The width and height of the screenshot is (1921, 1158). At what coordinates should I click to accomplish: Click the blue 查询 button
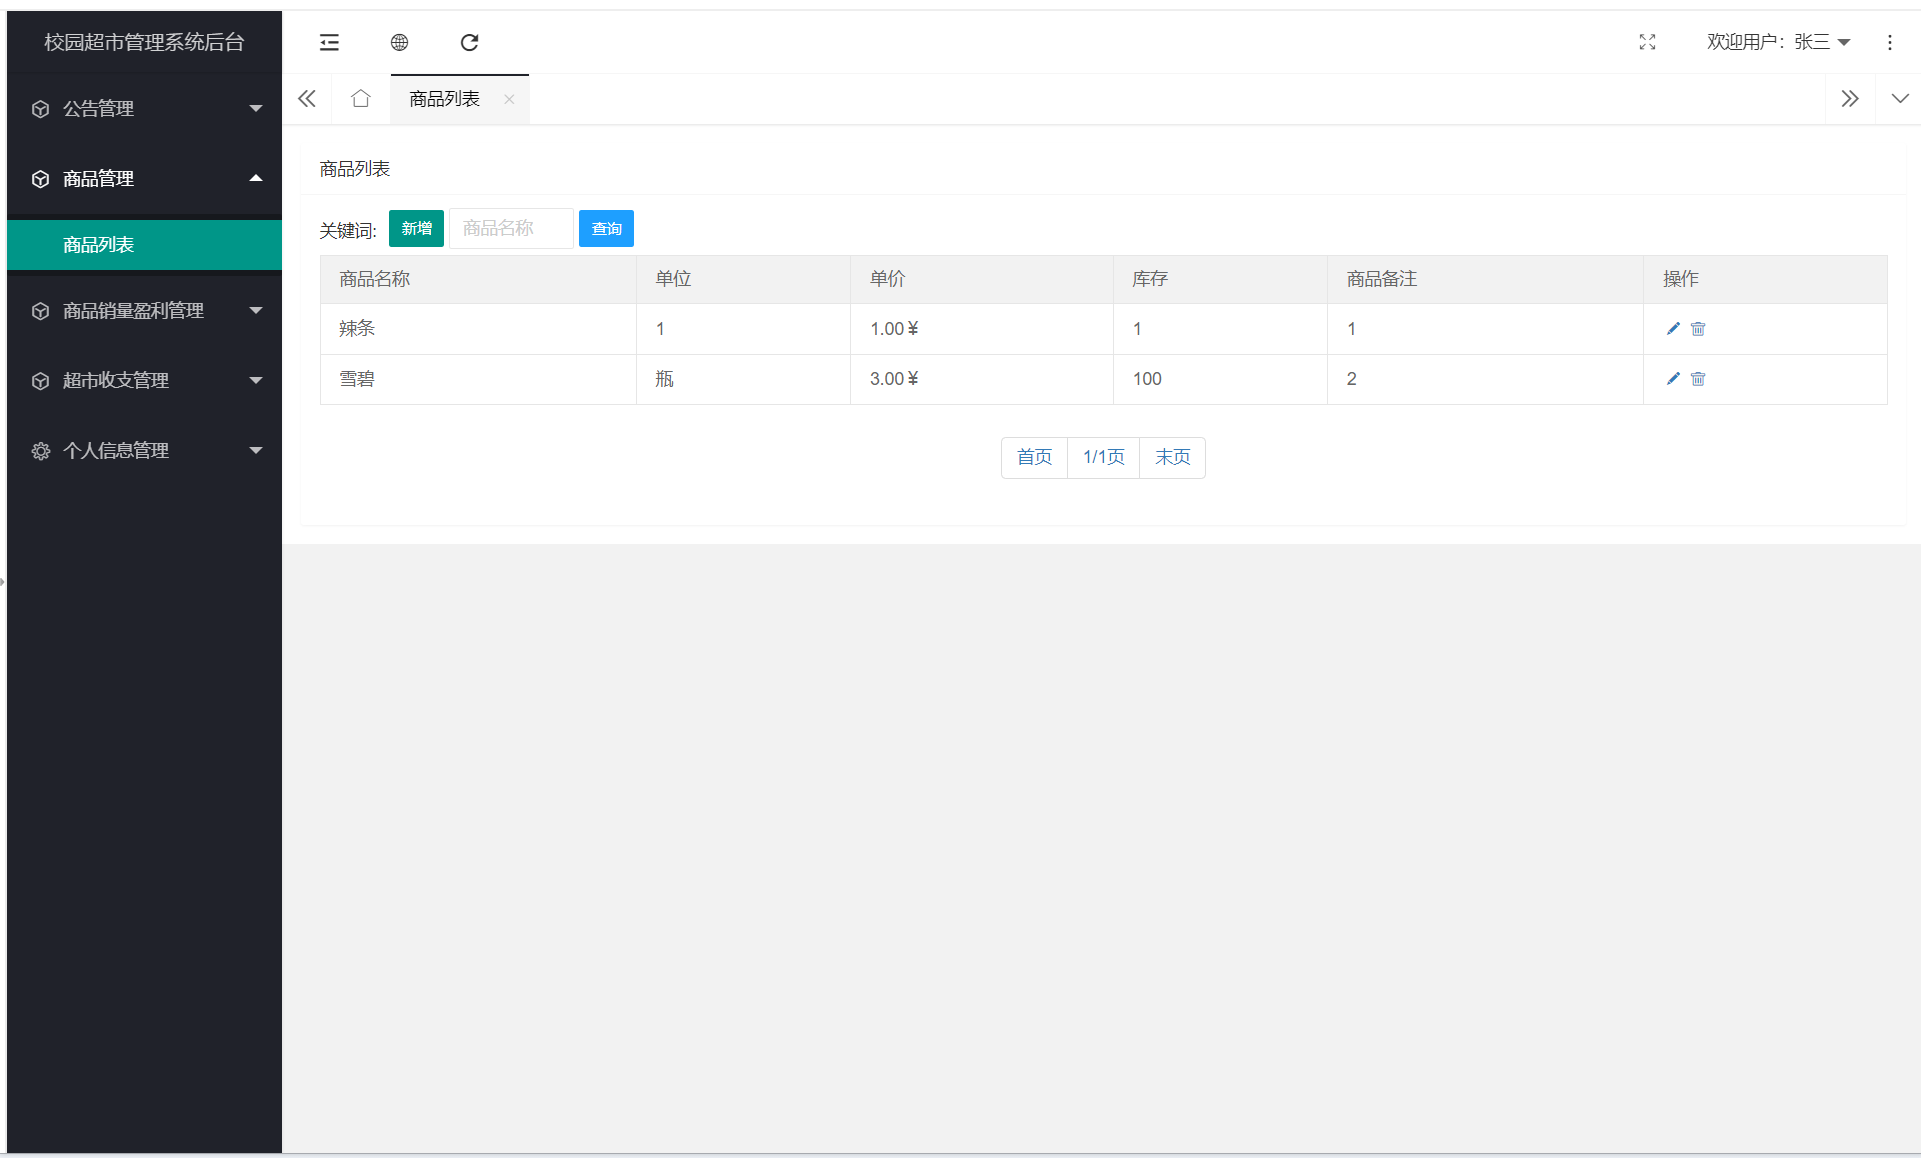pos(606,229)
